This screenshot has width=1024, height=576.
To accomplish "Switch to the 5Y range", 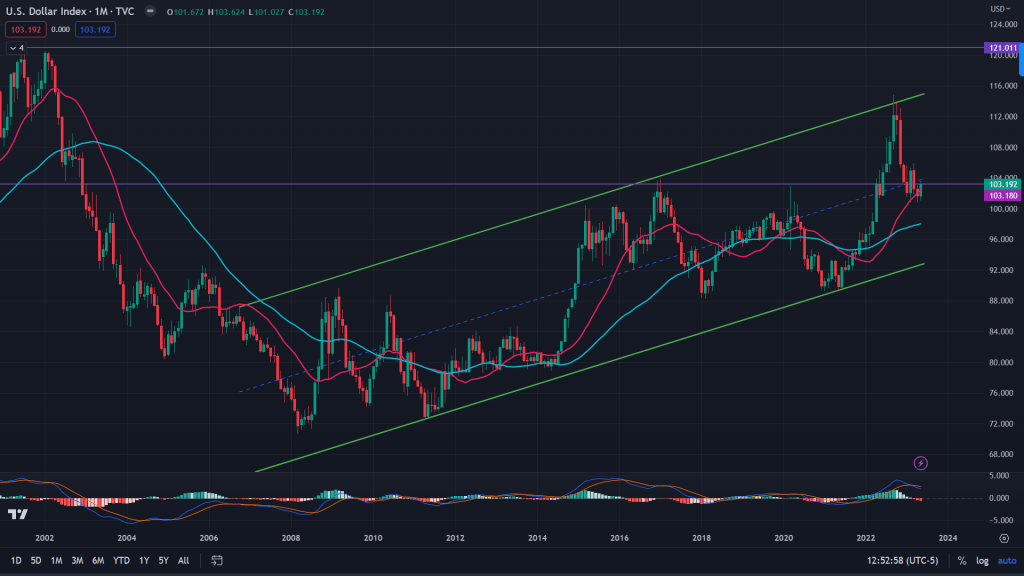I will (x=164, y=561).
